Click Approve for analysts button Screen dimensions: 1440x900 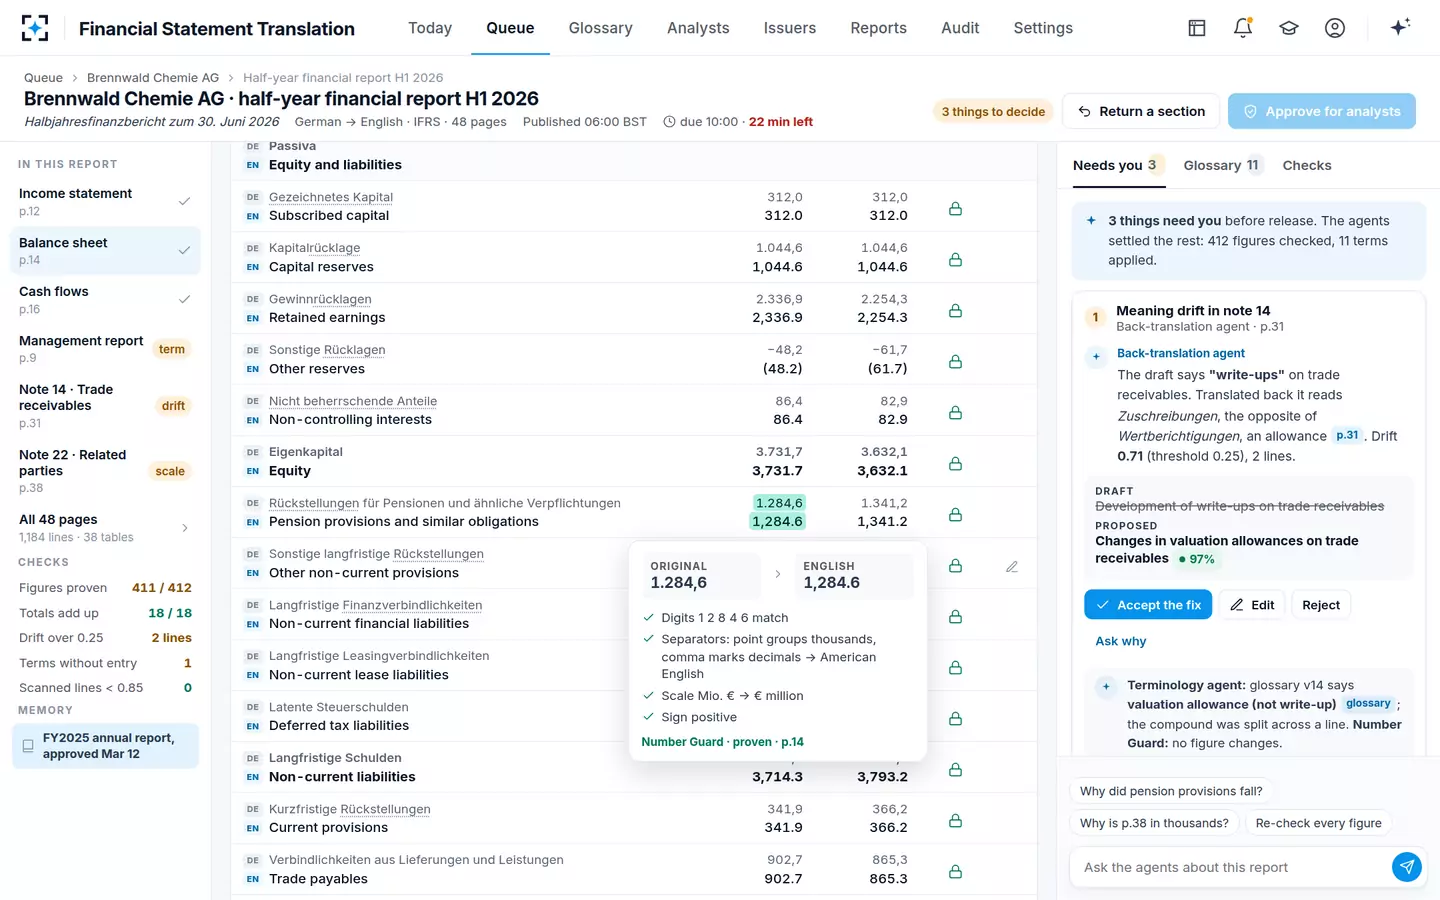(x=1321, y=111)
